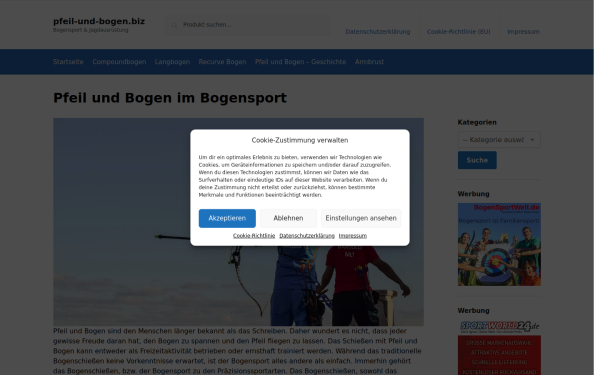Viewport: 600px width, 375px height.
Task: Accept cookies with the Akzeptieren button
Action: (x=227, y=218)
